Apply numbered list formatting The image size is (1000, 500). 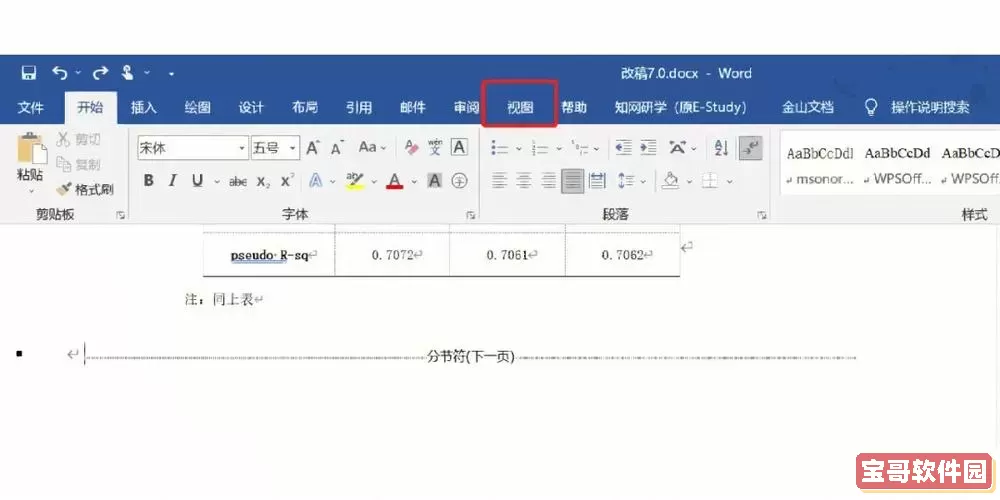point(540,149)
